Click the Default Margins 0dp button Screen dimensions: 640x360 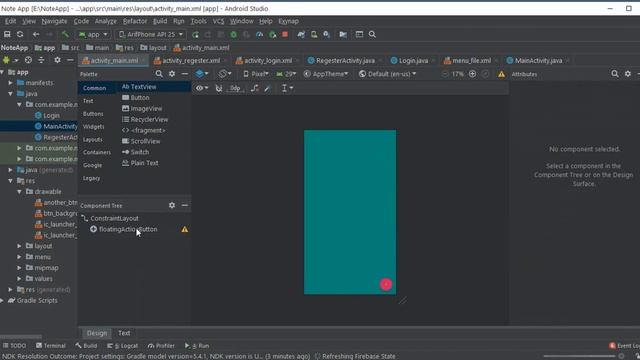(x=235, y=88)
